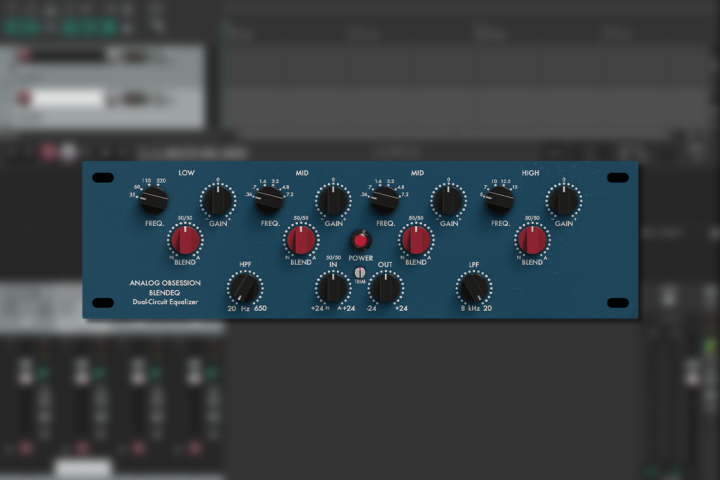This screenshot has height=480, width=720.
Task: Click the Dual-Circuit Equalizer subtitle
Action: click(x=165, y=302)
